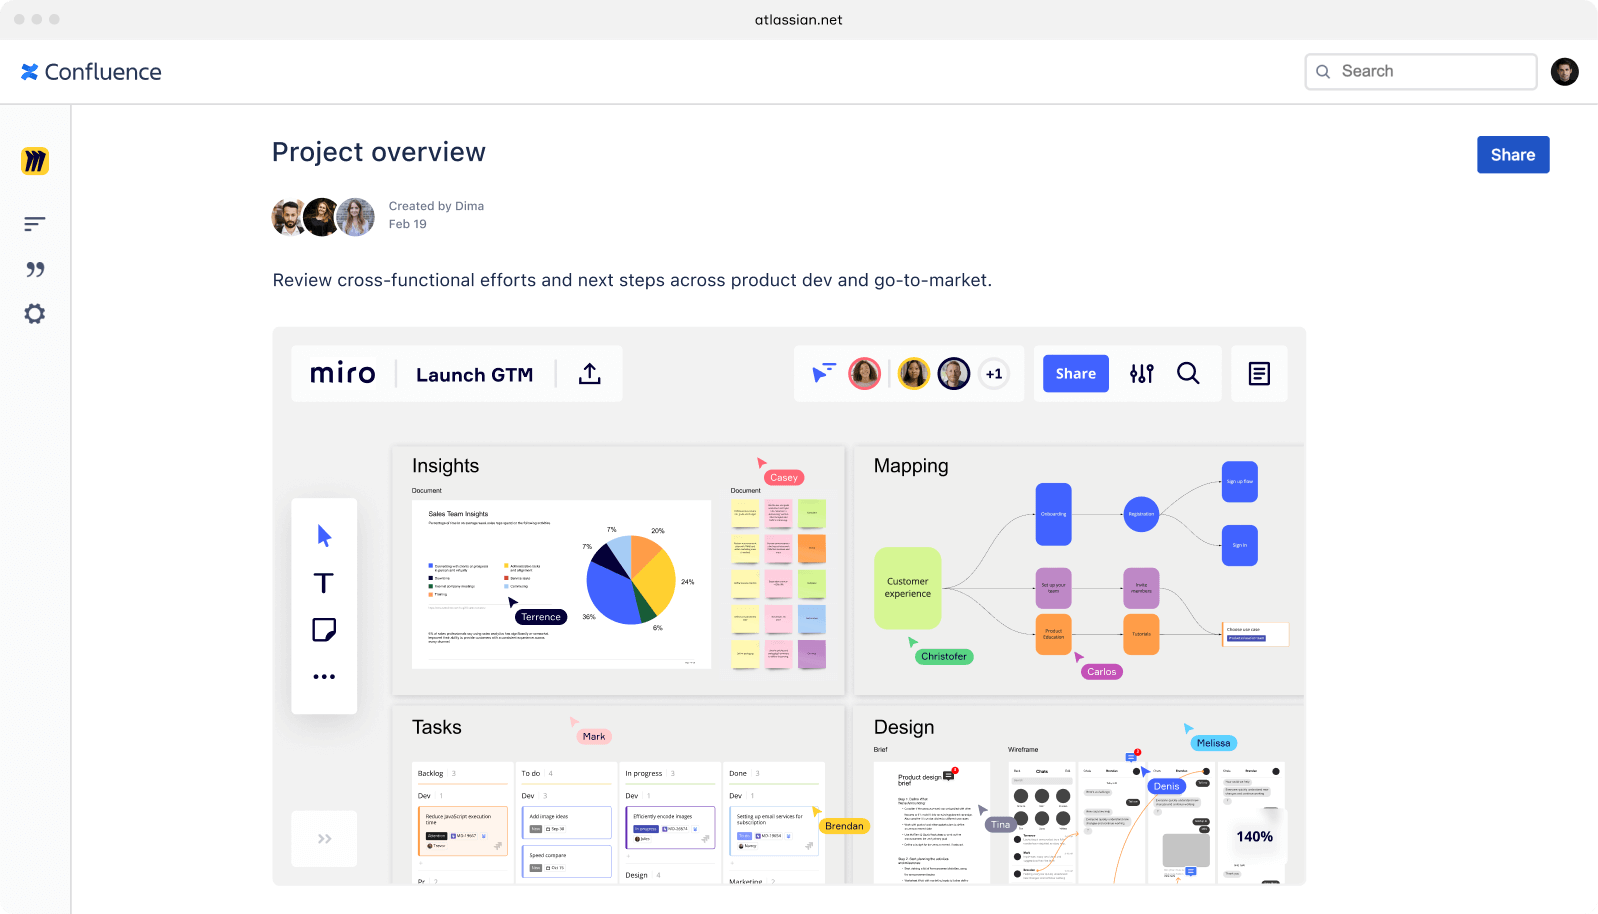Click the Tasks frame title
1598x914 pixels.
click(437, 728)
